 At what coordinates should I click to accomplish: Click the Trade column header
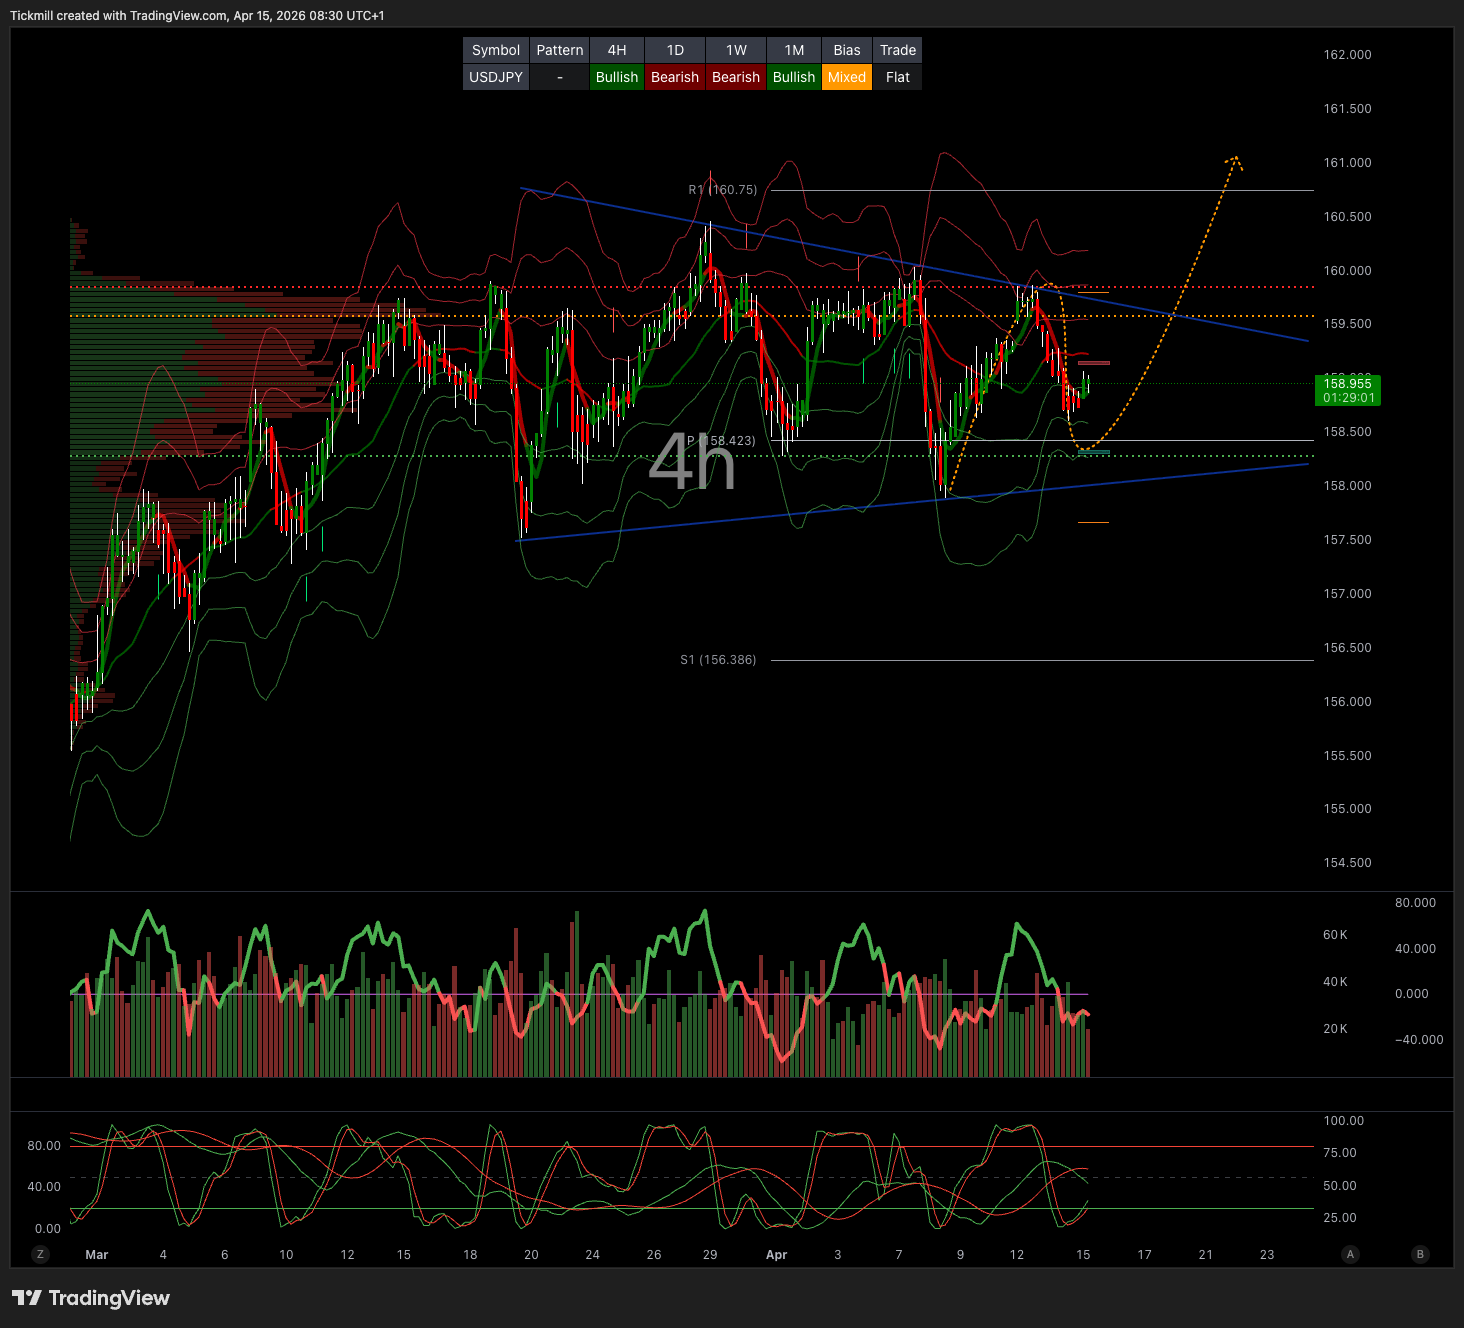(897, 50)
